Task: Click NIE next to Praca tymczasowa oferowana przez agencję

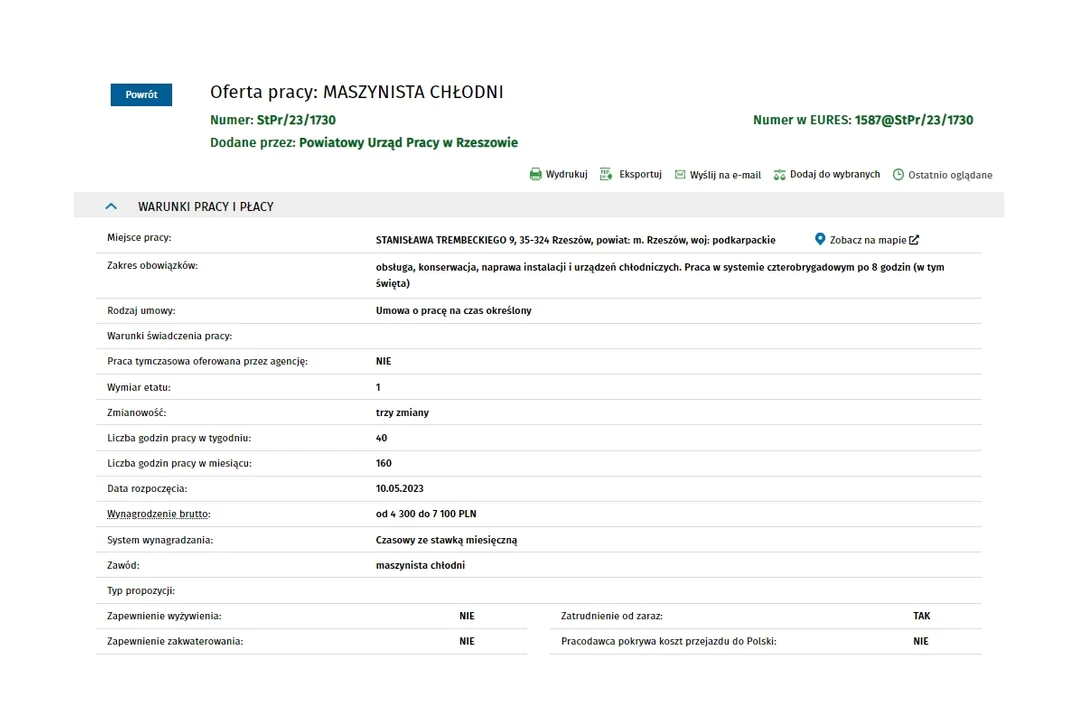Action: click(x=383, y=361)
